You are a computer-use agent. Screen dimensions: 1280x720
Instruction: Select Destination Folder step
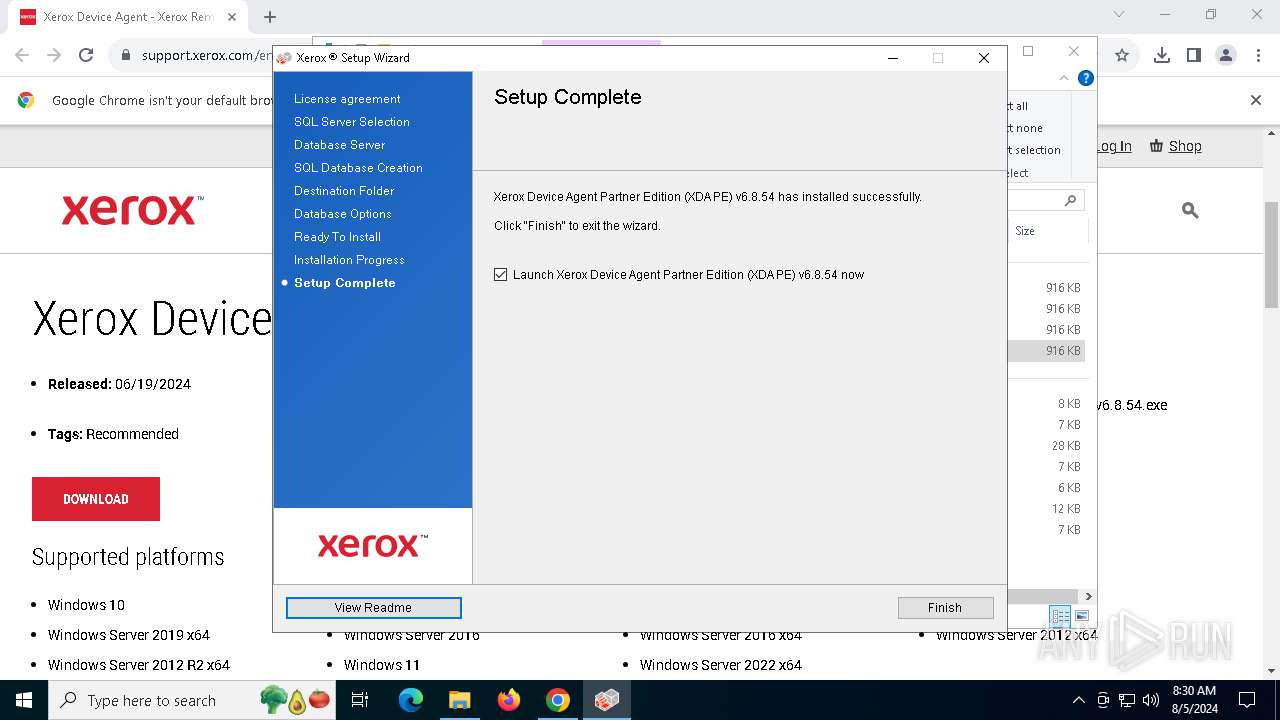(344, 191)
